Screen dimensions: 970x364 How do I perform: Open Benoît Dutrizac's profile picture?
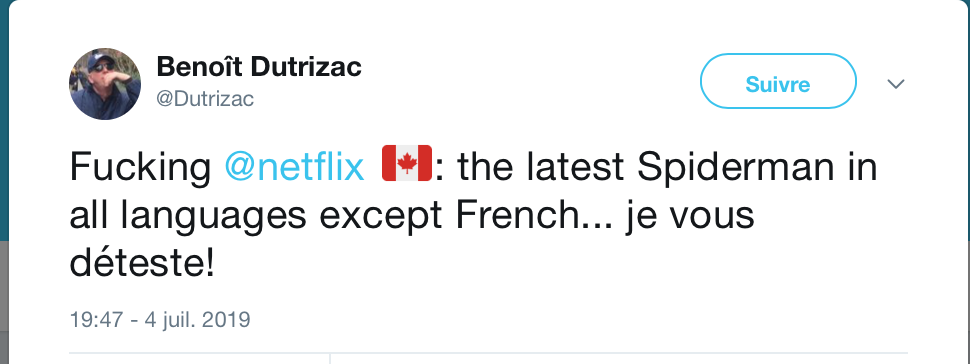(x=105, y=84)
